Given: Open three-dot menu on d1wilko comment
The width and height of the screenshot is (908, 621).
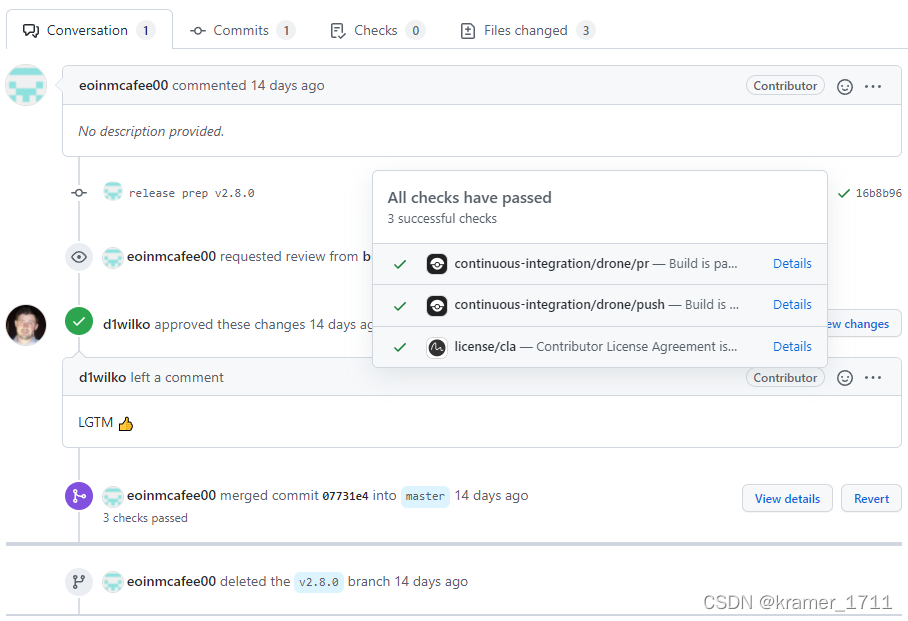Looking at the screenshot, I should coord(873,378).
